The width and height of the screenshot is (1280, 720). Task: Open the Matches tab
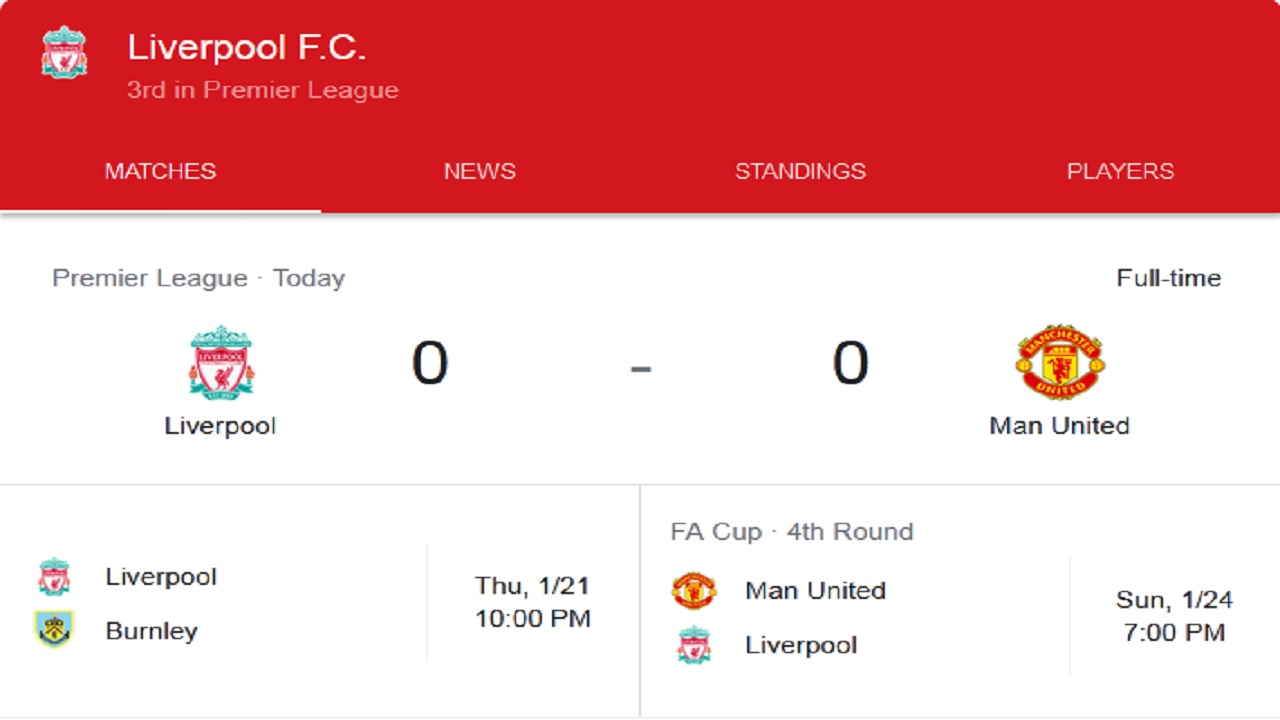point(160,171)
